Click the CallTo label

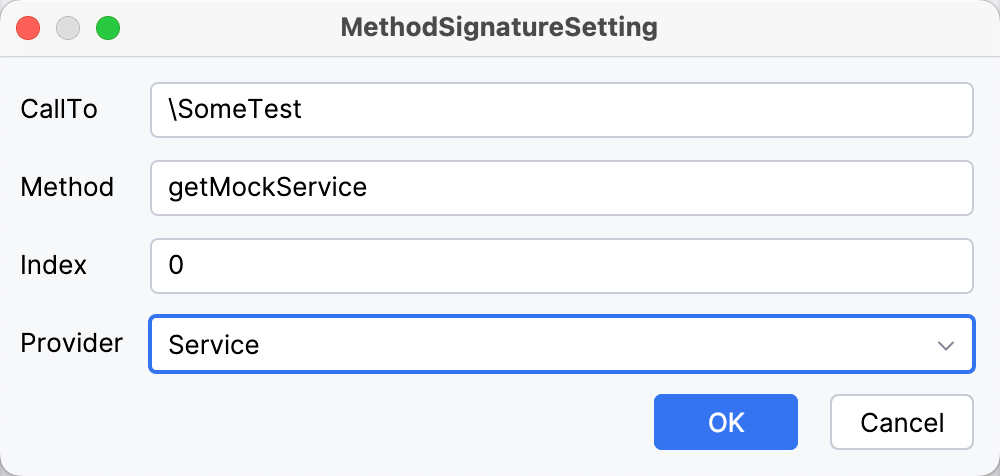click(59, 109)
